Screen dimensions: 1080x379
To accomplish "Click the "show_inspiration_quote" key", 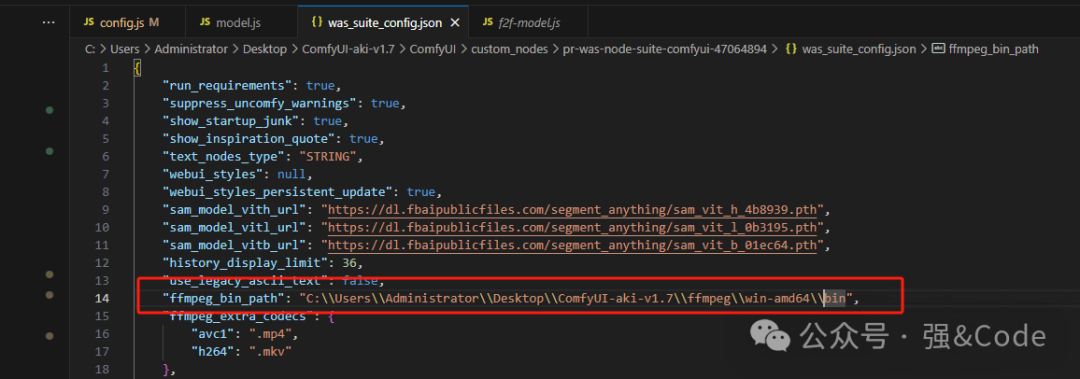I will (x=248, y=139).
